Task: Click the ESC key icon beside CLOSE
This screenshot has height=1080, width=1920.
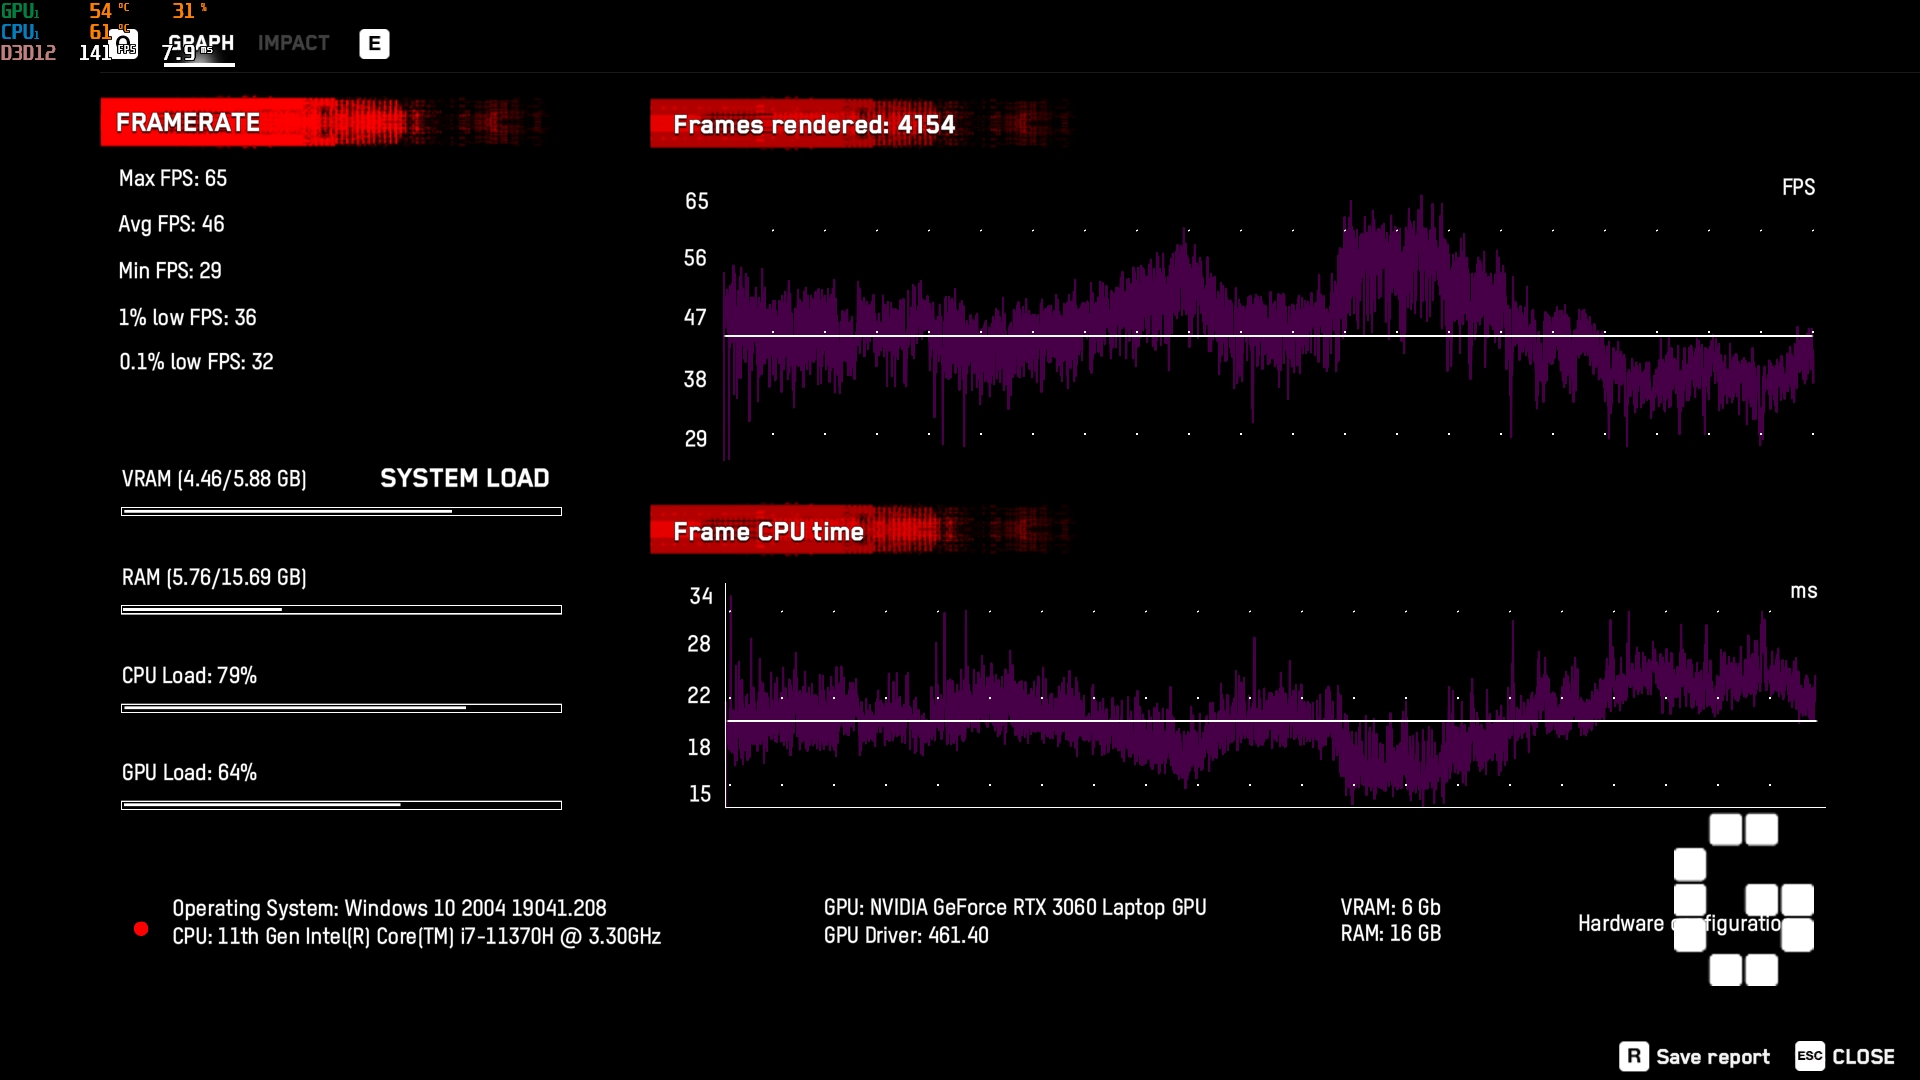Action: click(1809, 1056)
